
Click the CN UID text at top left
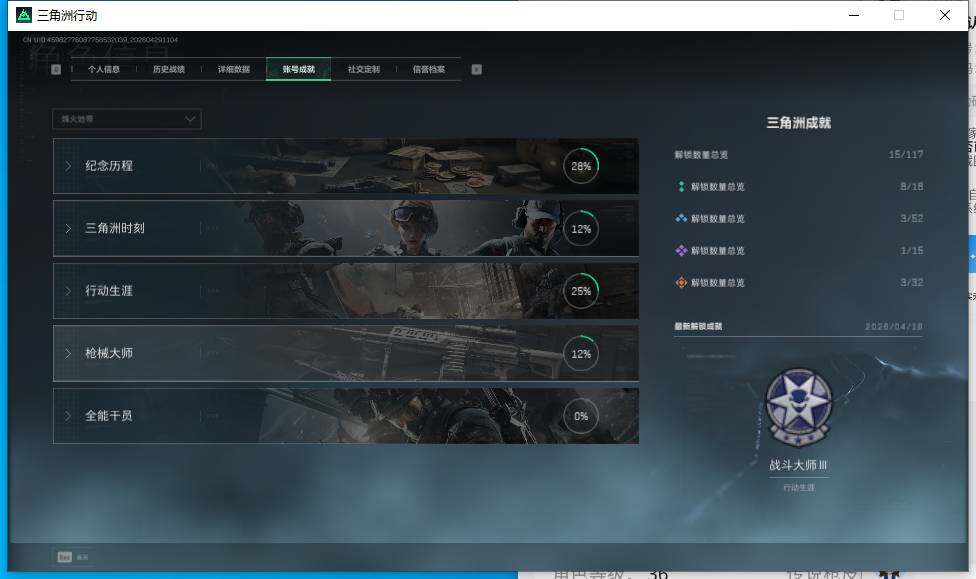click(100, 40)
